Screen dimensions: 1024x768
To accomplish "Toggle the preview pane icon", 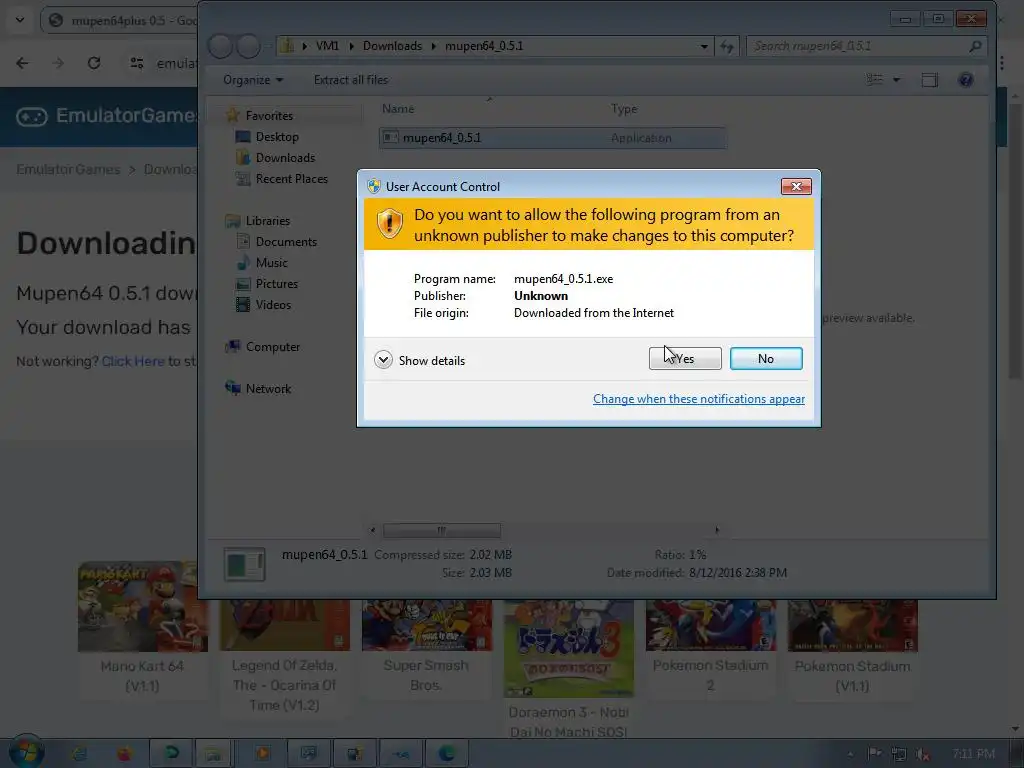I will click(929, 80).
